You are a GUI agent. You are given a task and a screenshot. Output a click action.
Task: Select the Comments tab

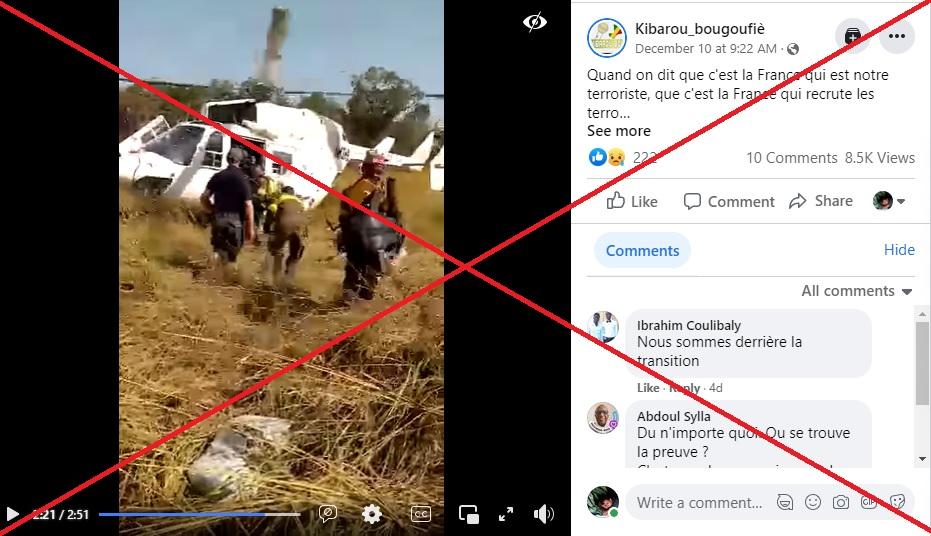[x=642, y=250]
